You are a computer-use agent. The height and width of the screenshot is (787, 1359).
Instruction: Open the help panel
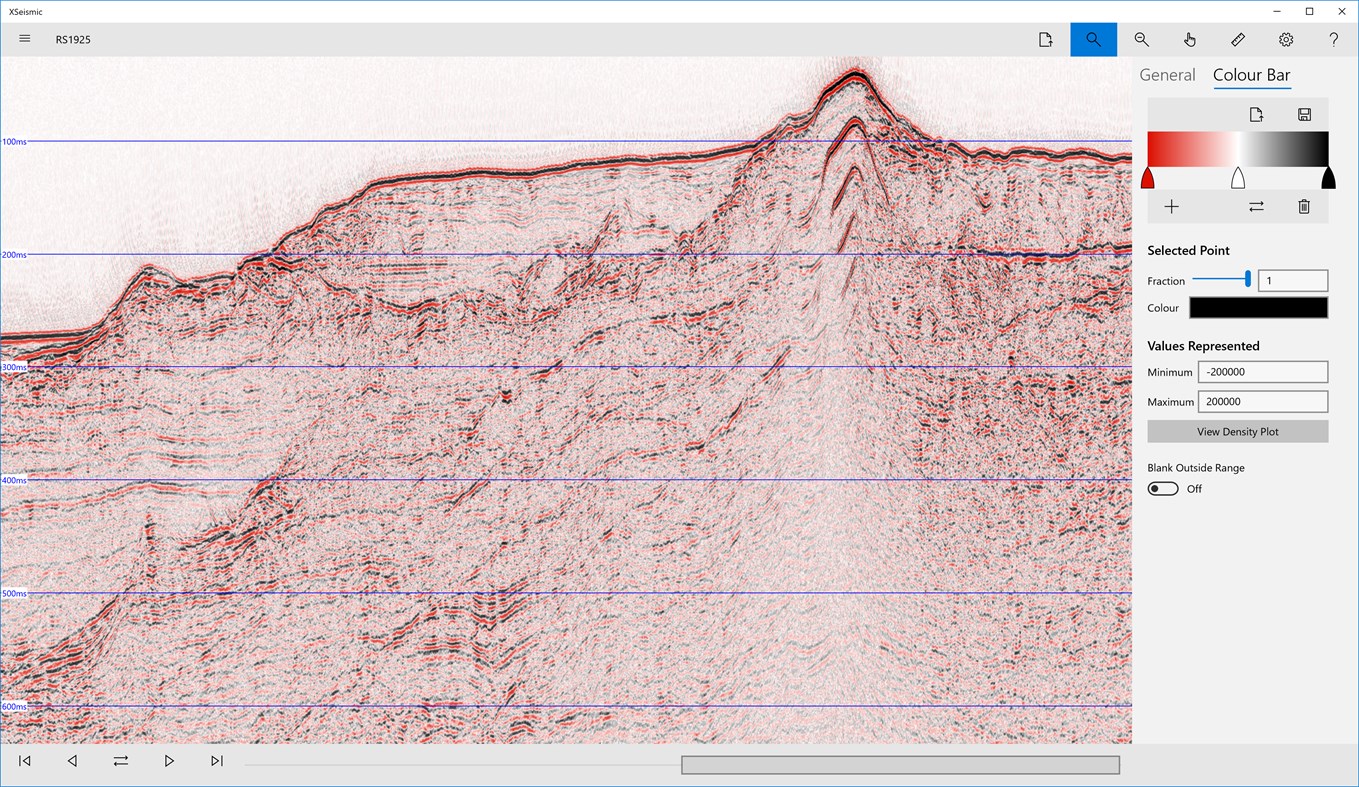click(x=1333, y=39)
